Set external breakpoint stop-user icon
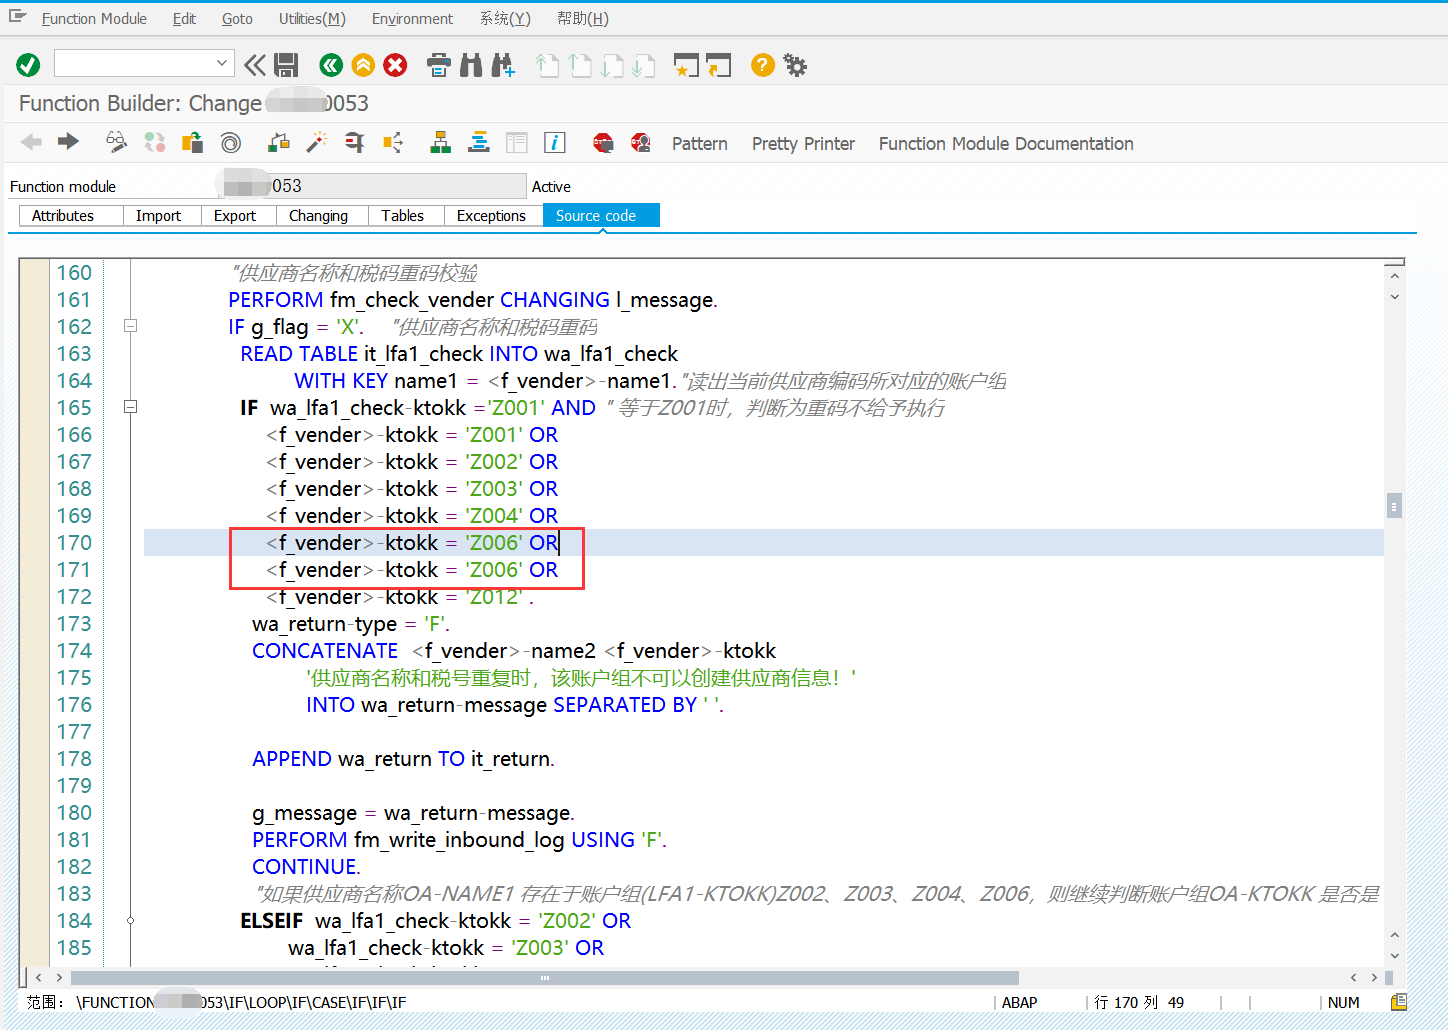The width and height of the screenshot is (1448, 1030). (x=641, y=143)
